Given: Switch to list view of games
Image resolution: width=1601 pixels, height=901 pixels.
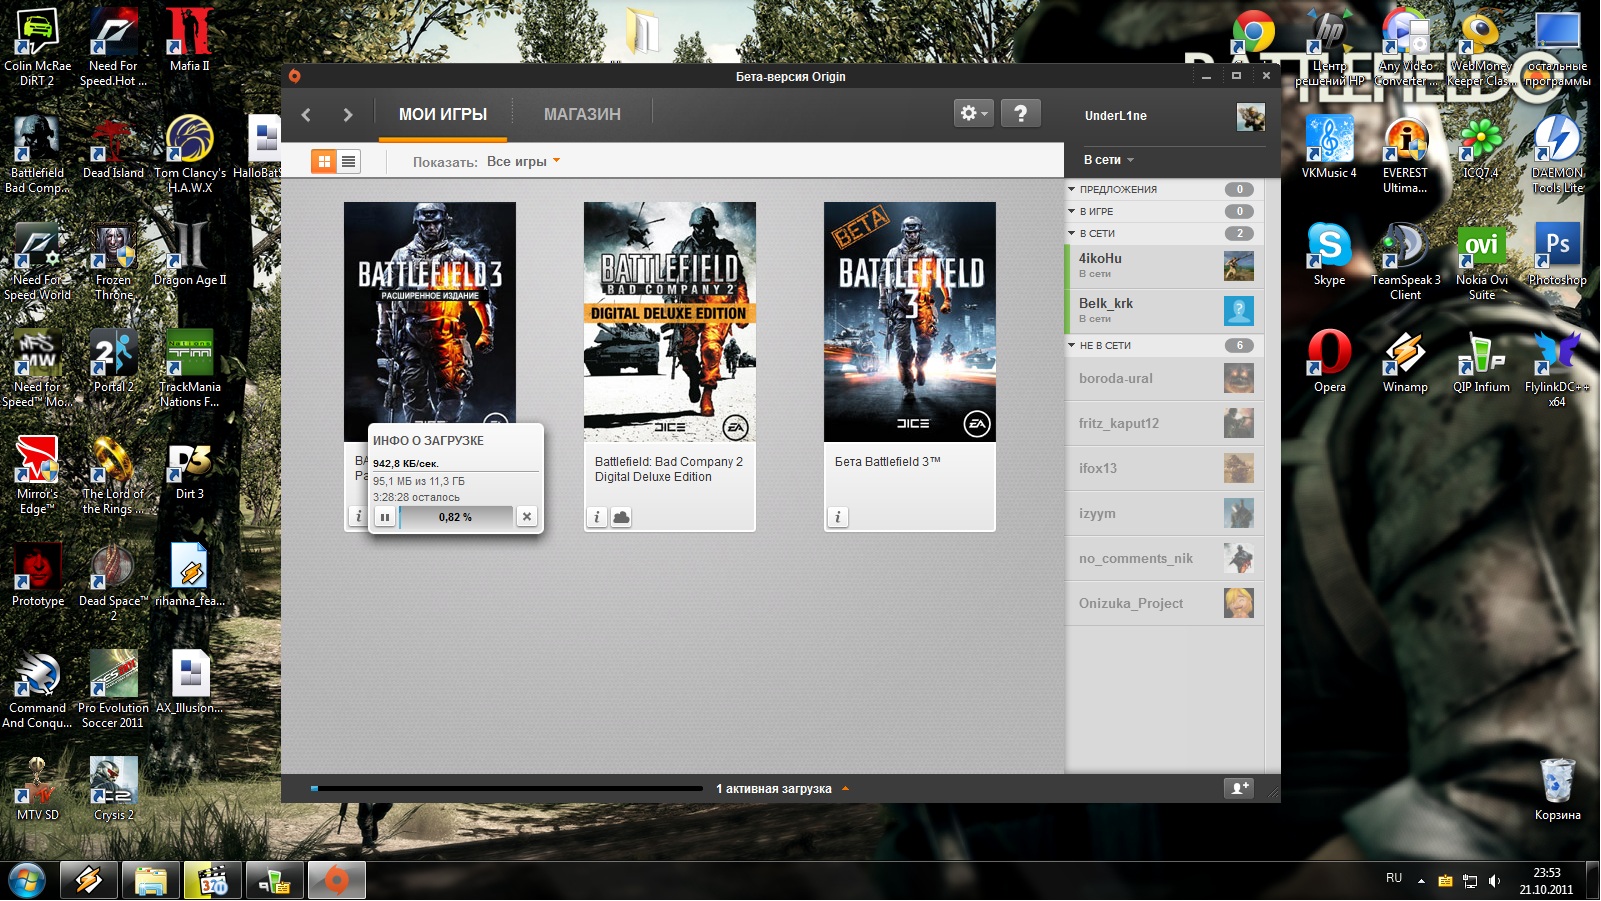Looking at the screenshot, I should click(x=348, y=161).
